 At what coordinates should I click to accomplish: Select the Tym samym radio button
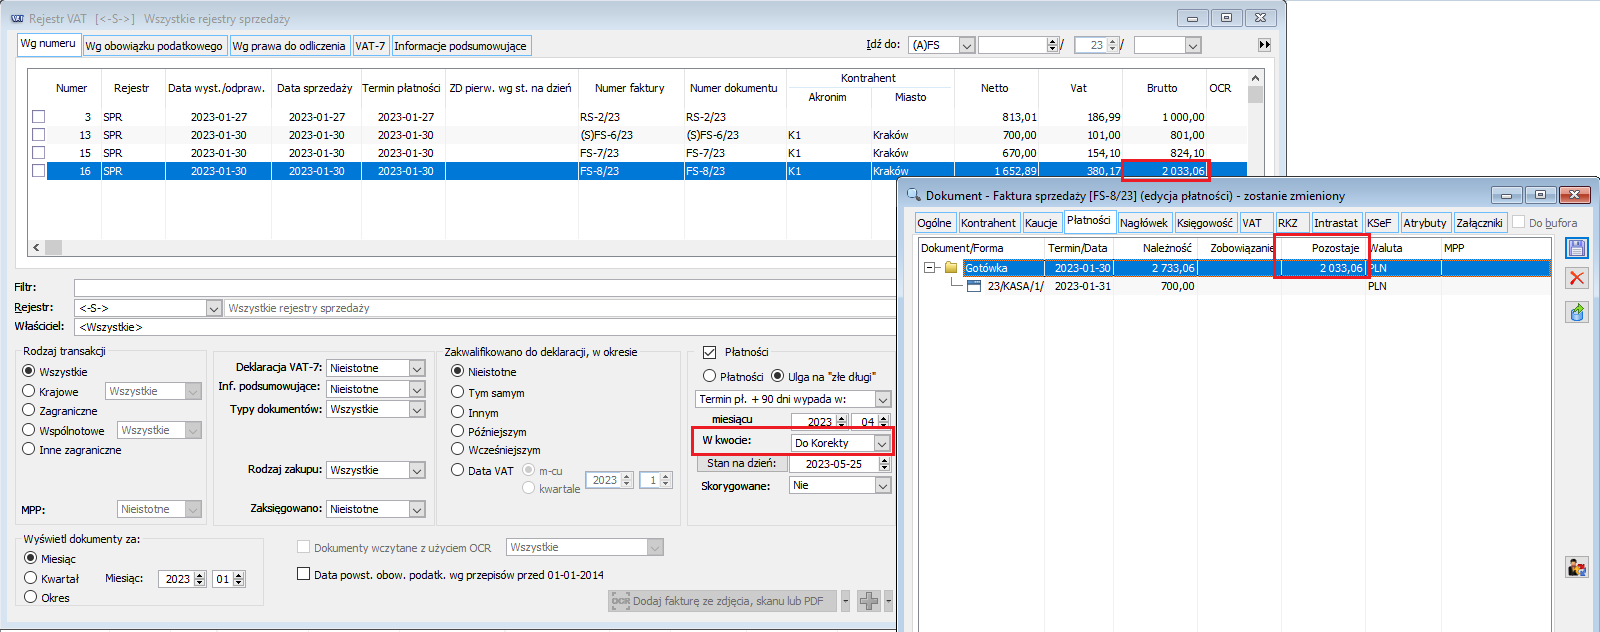click(457, 392)
